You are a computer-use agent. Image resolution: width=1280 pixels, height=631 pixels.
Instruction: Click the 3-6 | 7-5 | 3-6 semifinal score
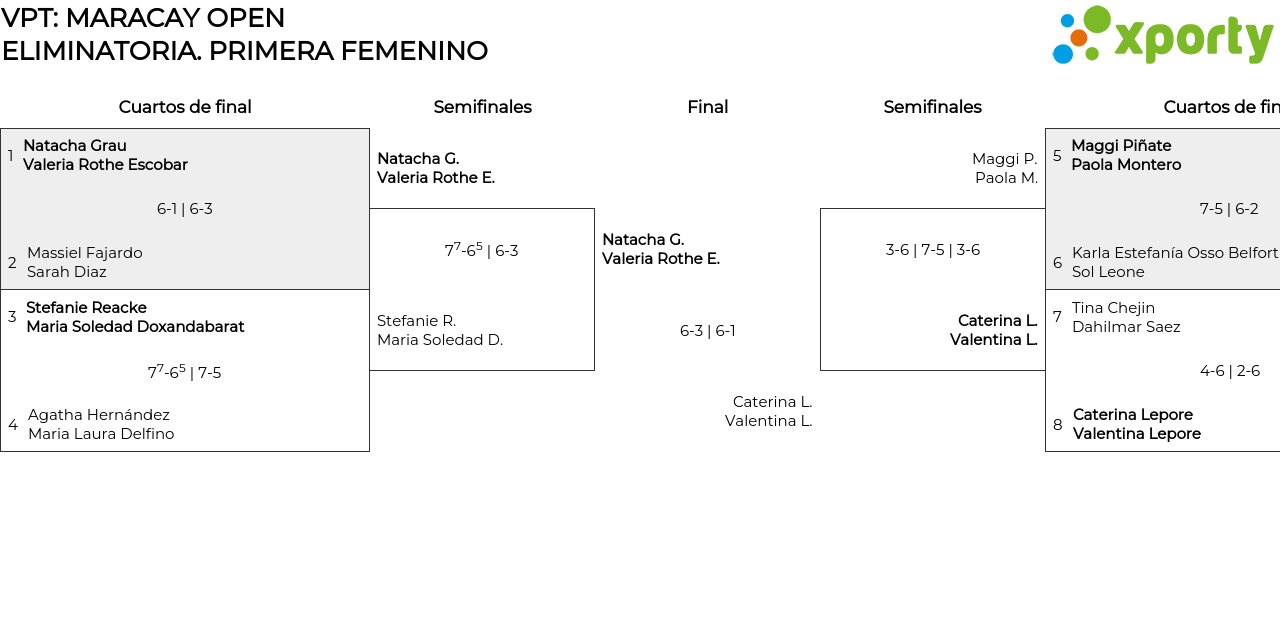coord(932,250)
